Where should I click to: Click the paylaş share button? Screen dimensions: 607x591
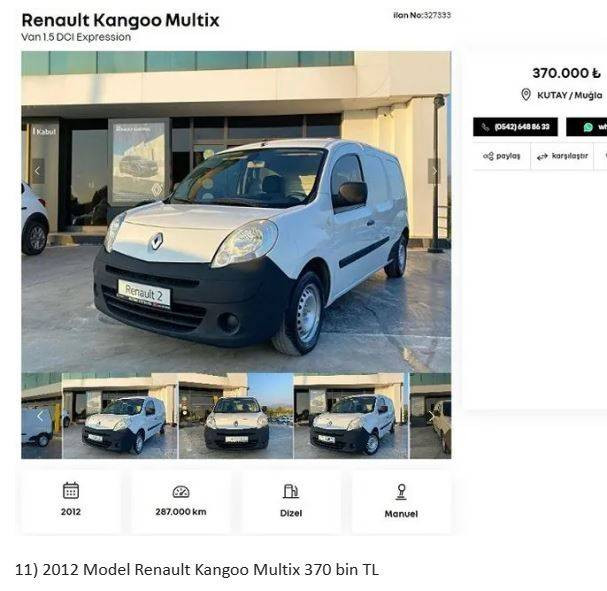click(x=502, y=156)
